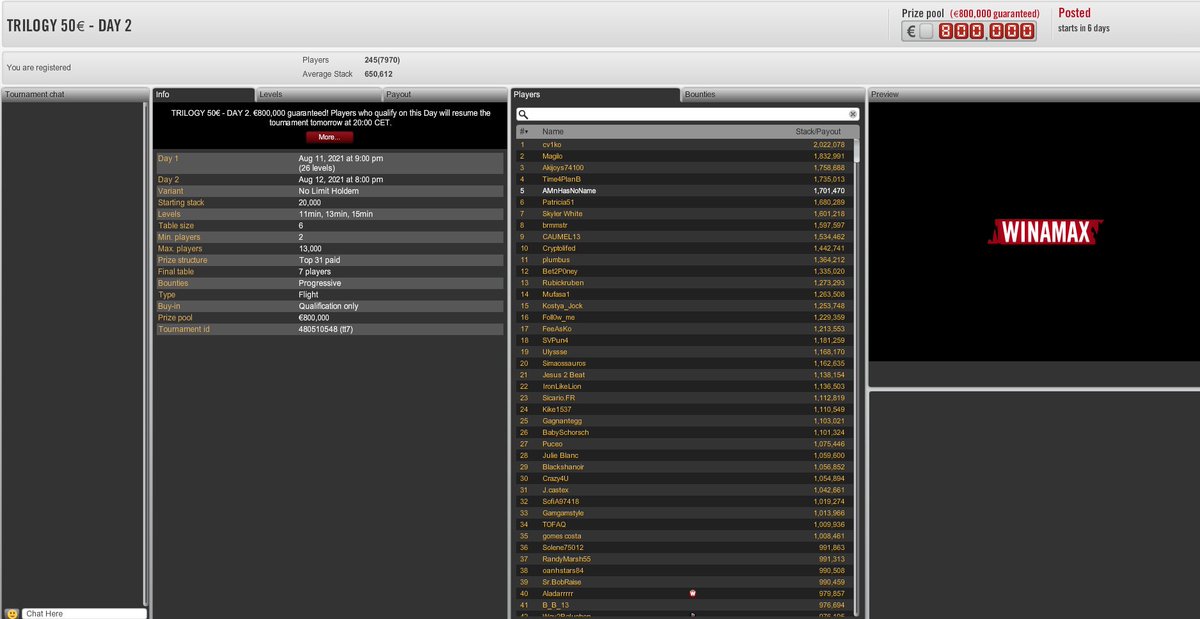
Task: Click the Starting stack value 20,000
Action: point(311,202)
